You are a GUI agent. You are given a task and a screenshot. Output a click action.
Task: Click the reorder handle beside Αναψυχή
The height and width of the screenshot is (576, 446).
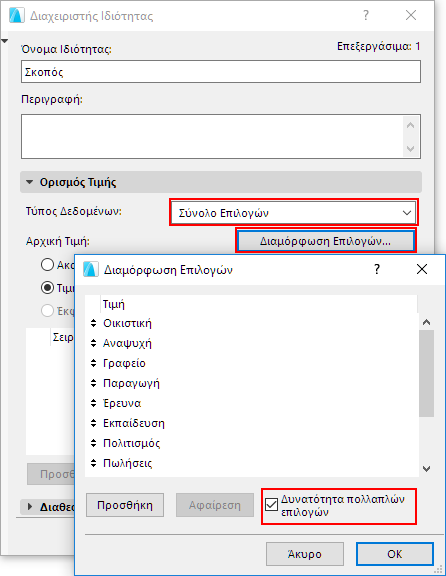[x=94, y=343]
